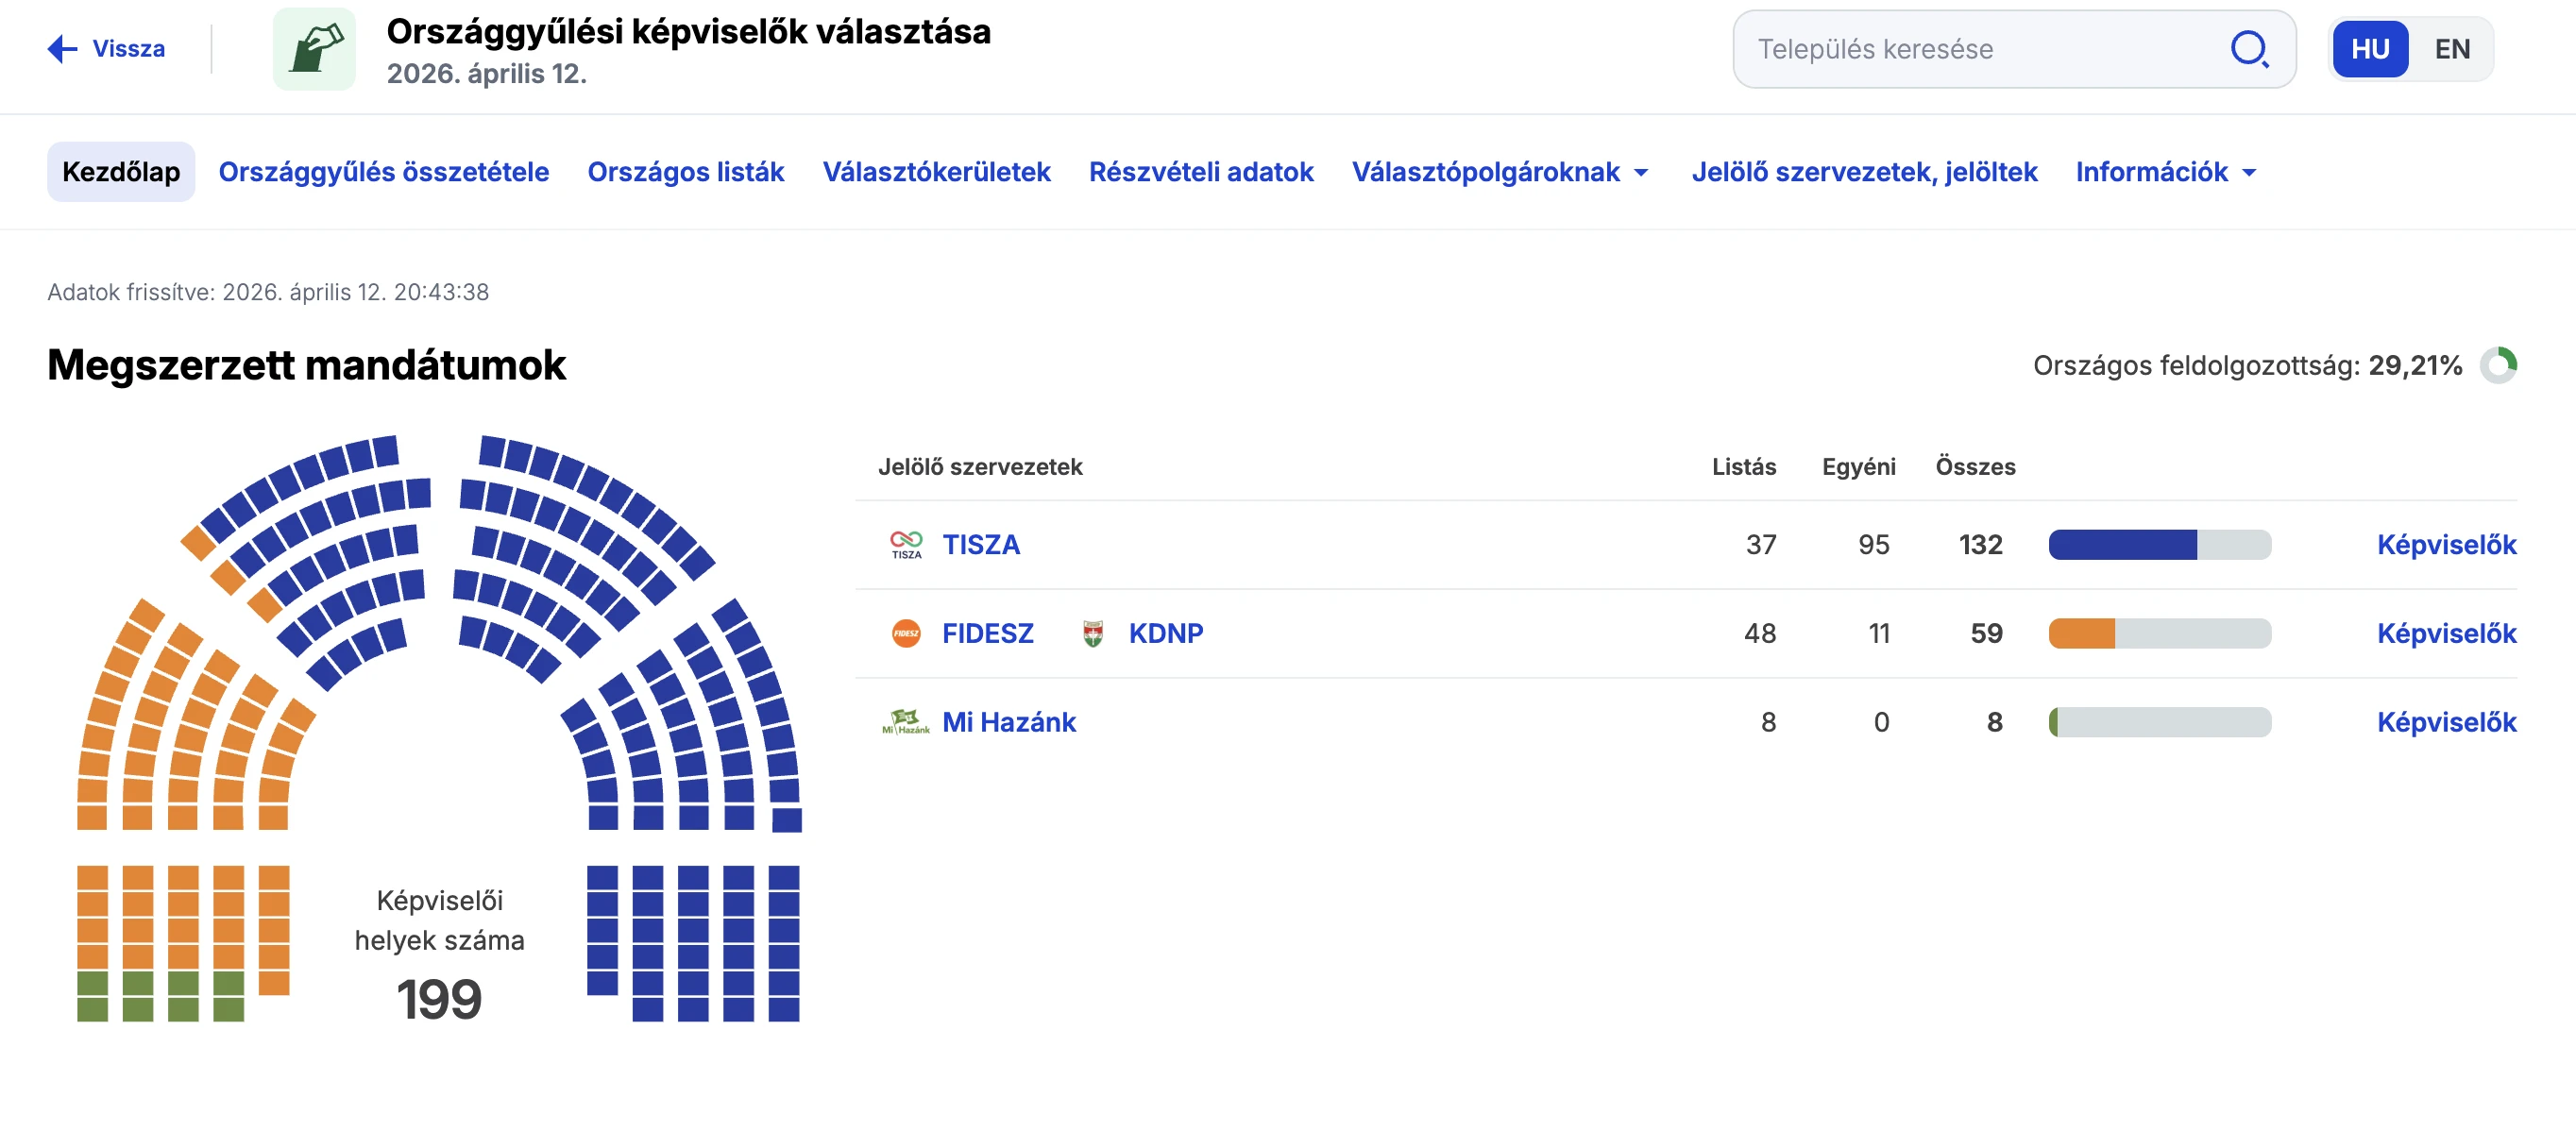Switch language to HU

click(x=2369, y=49)
